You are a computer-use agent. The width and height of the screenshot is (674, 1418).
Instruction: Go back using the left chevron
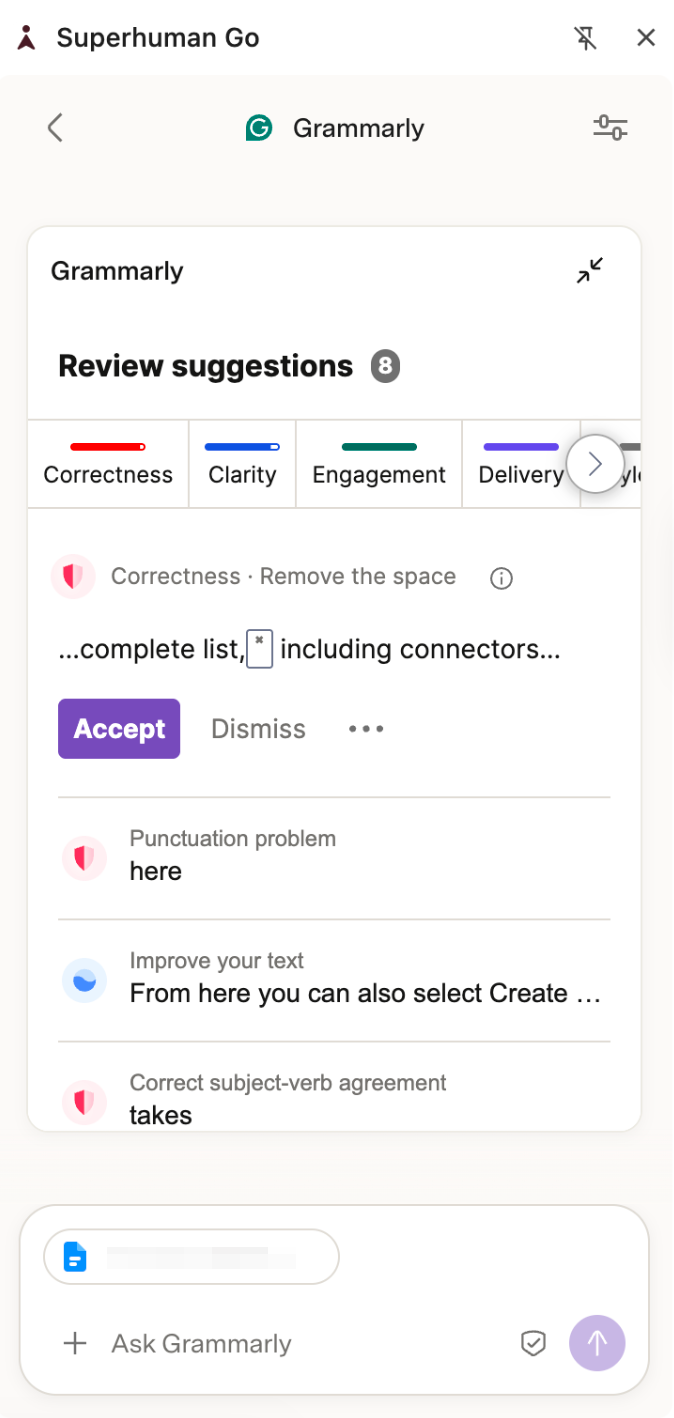(55, 128)
